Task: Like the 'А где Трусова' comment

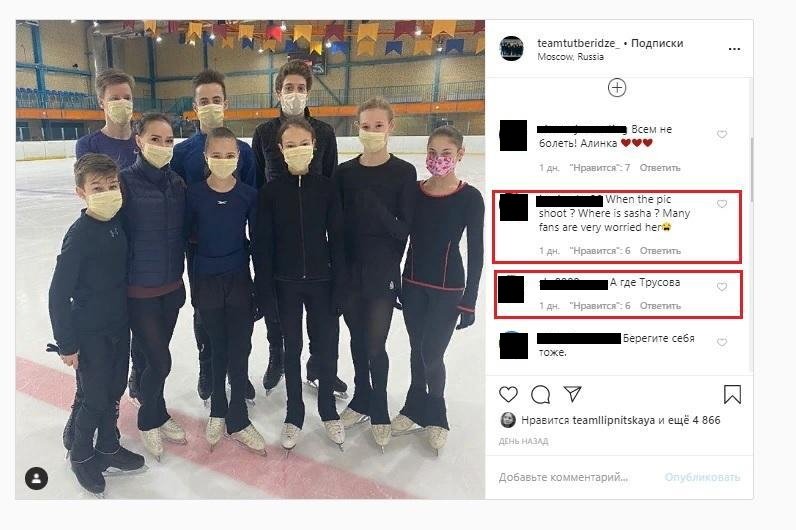Action: click(722, 287)
